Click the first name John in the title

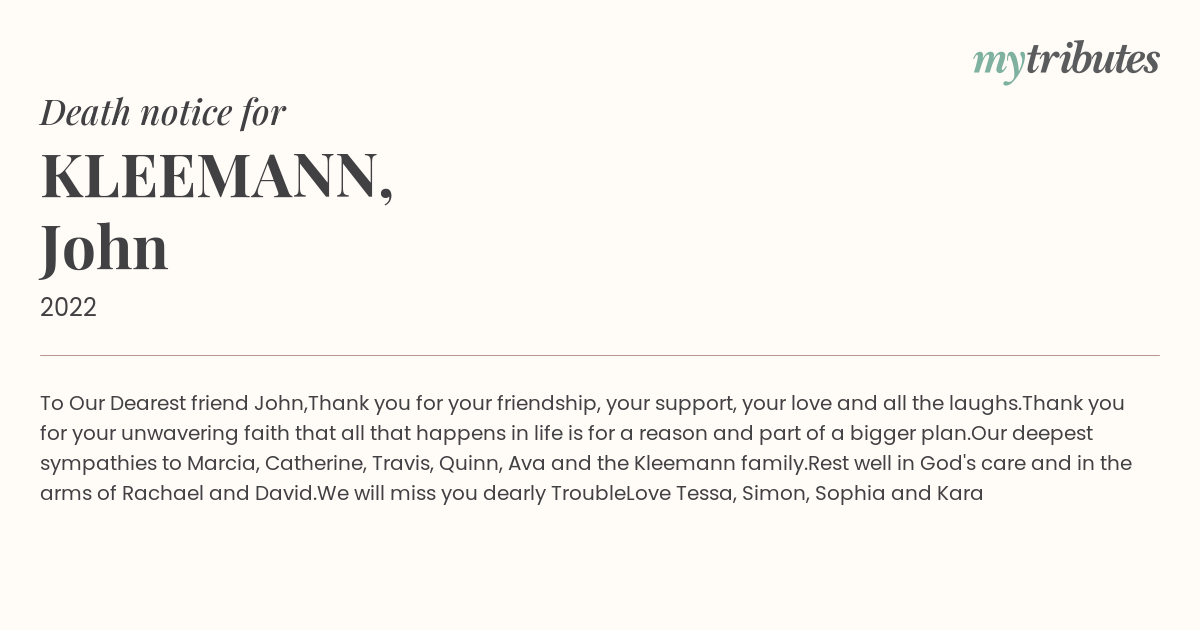104,247
